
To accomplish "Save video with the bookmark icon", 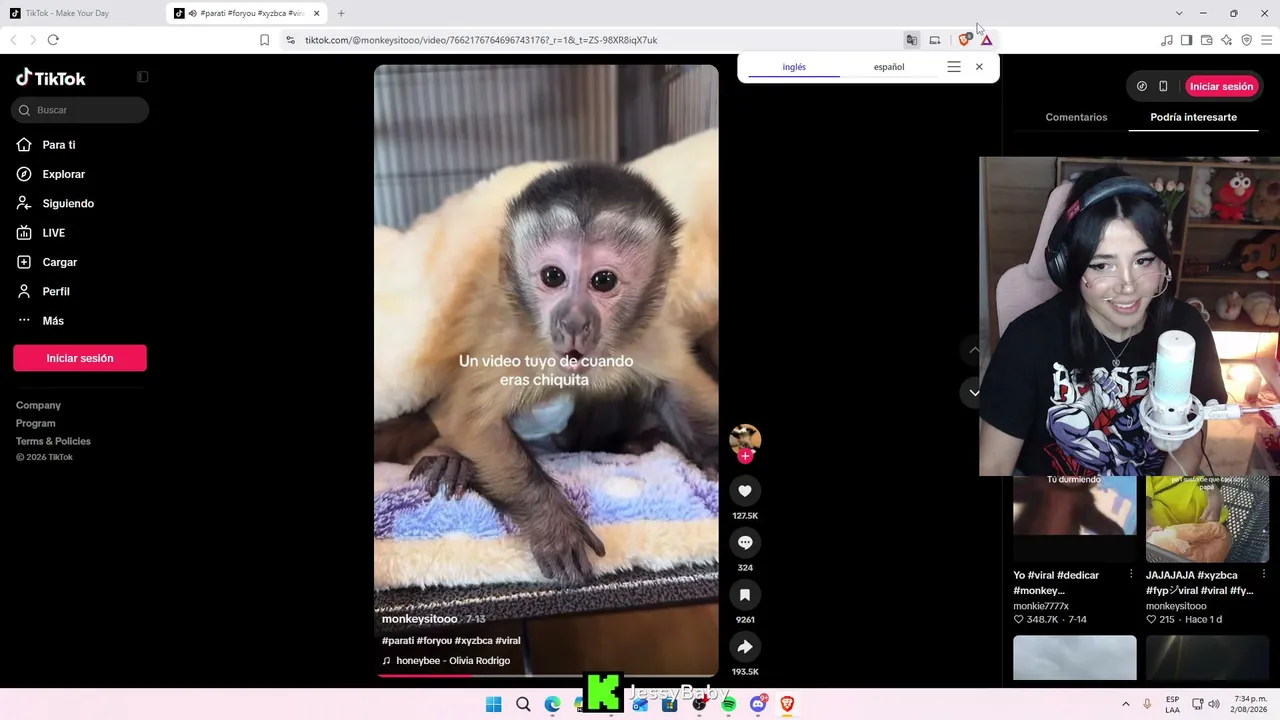I will [x=745, y=595].
